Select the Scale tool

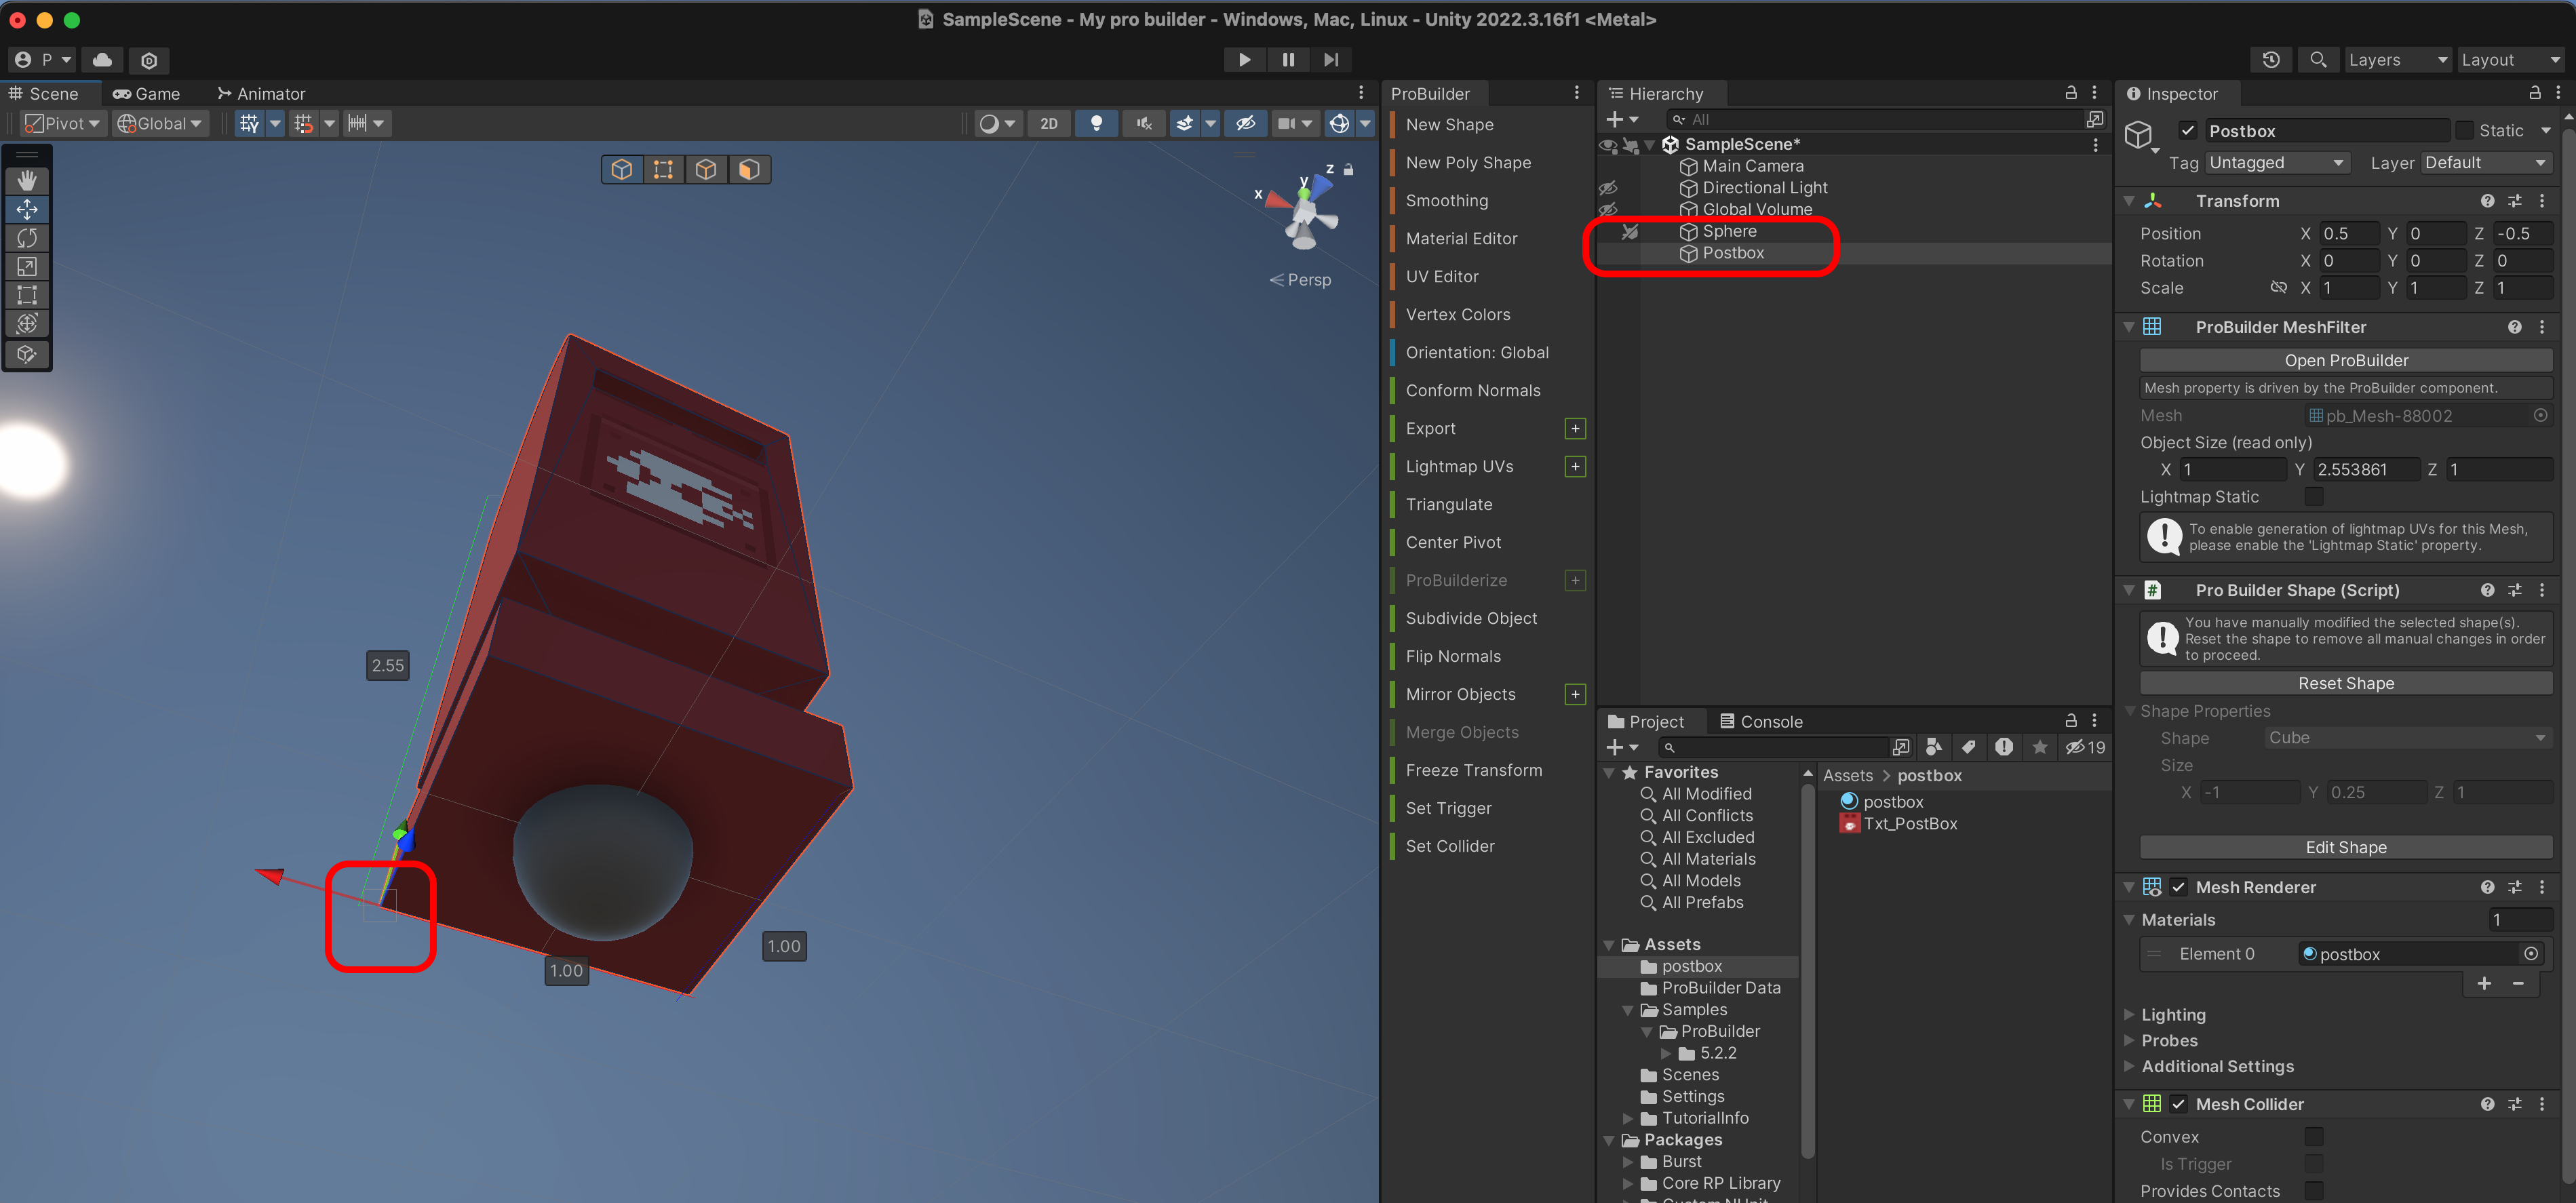pyautogui.click(x=27, y=267)
